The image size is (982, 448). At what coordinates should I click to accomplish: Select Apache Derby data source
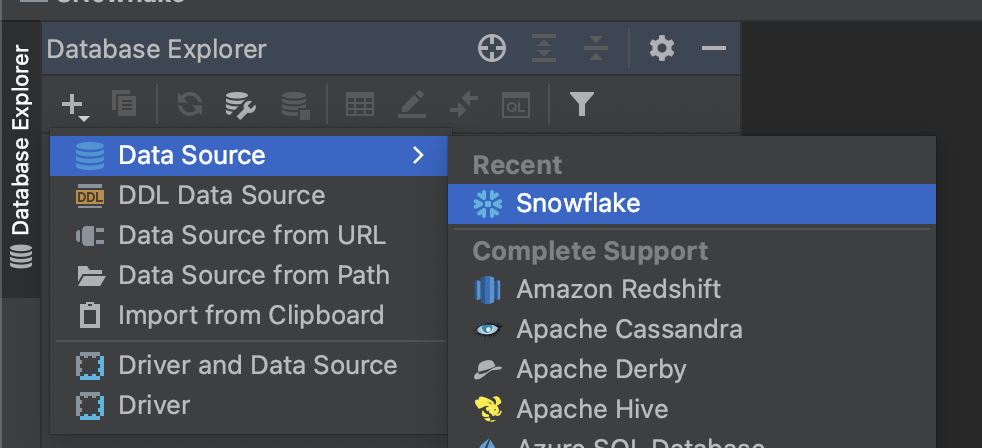692,370
